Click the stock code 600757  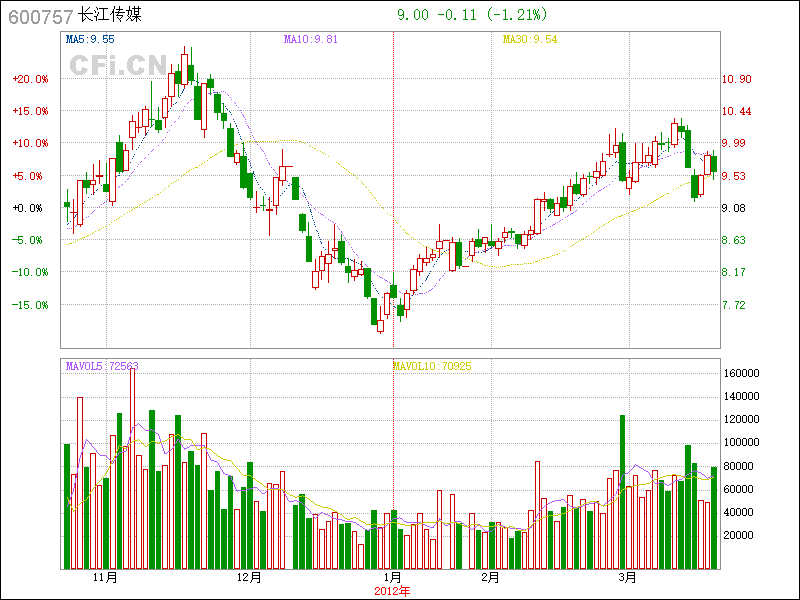(40, 16)
